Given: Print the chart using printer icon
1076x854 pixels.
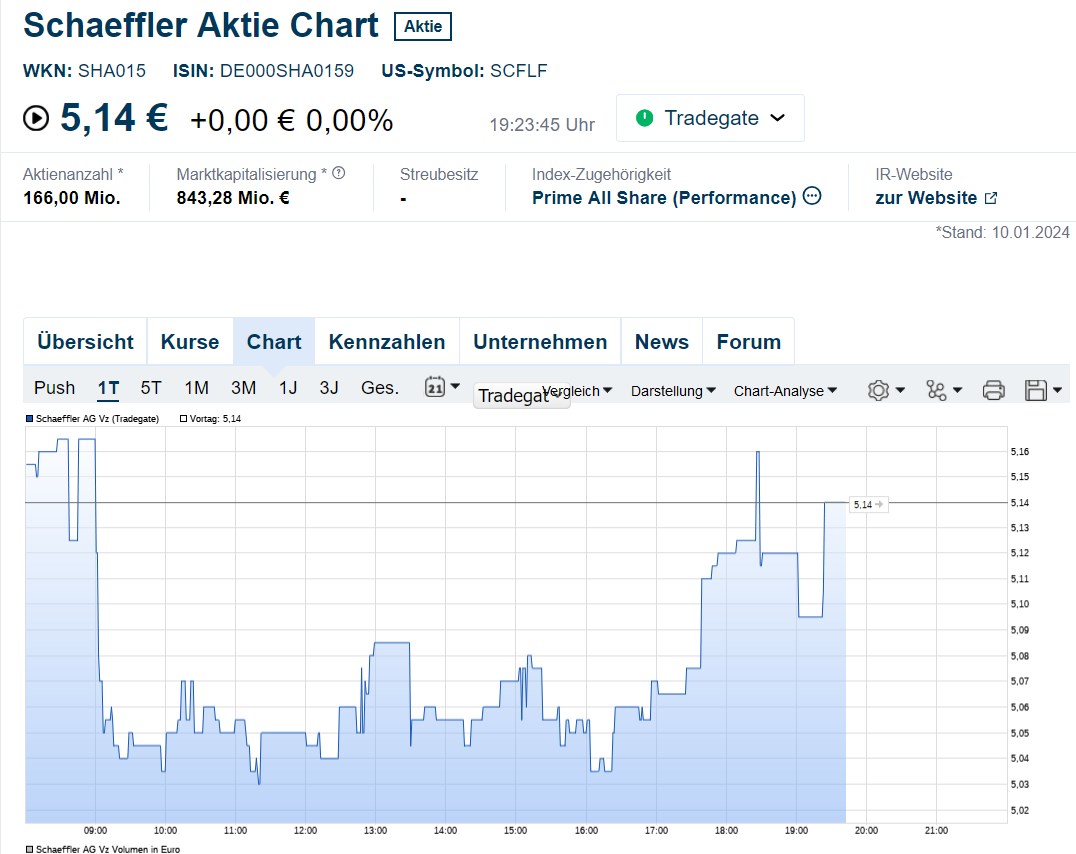Looking at the screenshot, I should (x=993, y=390).
